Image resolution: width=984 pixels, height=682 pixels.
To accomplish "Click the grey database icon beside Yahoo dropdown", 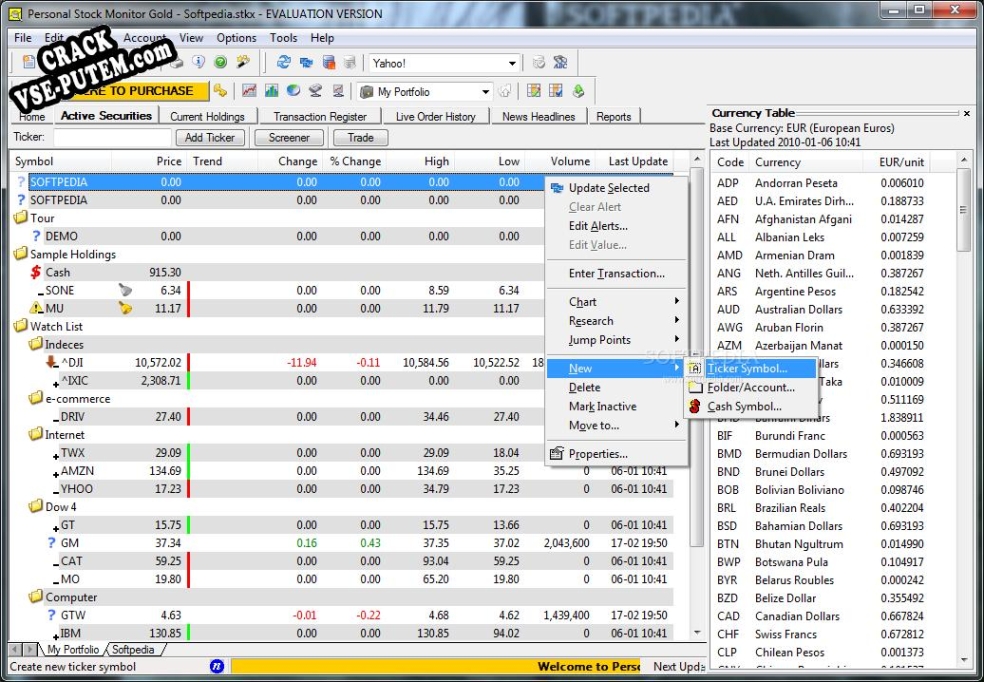I will (x=350, y=62).
